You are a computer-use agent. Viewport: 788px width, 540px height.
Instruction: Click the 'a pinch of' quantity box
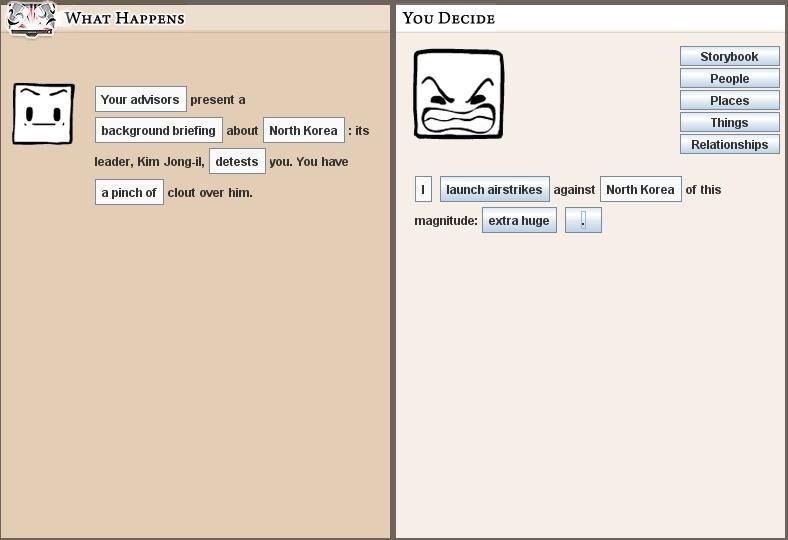[129, 193]
